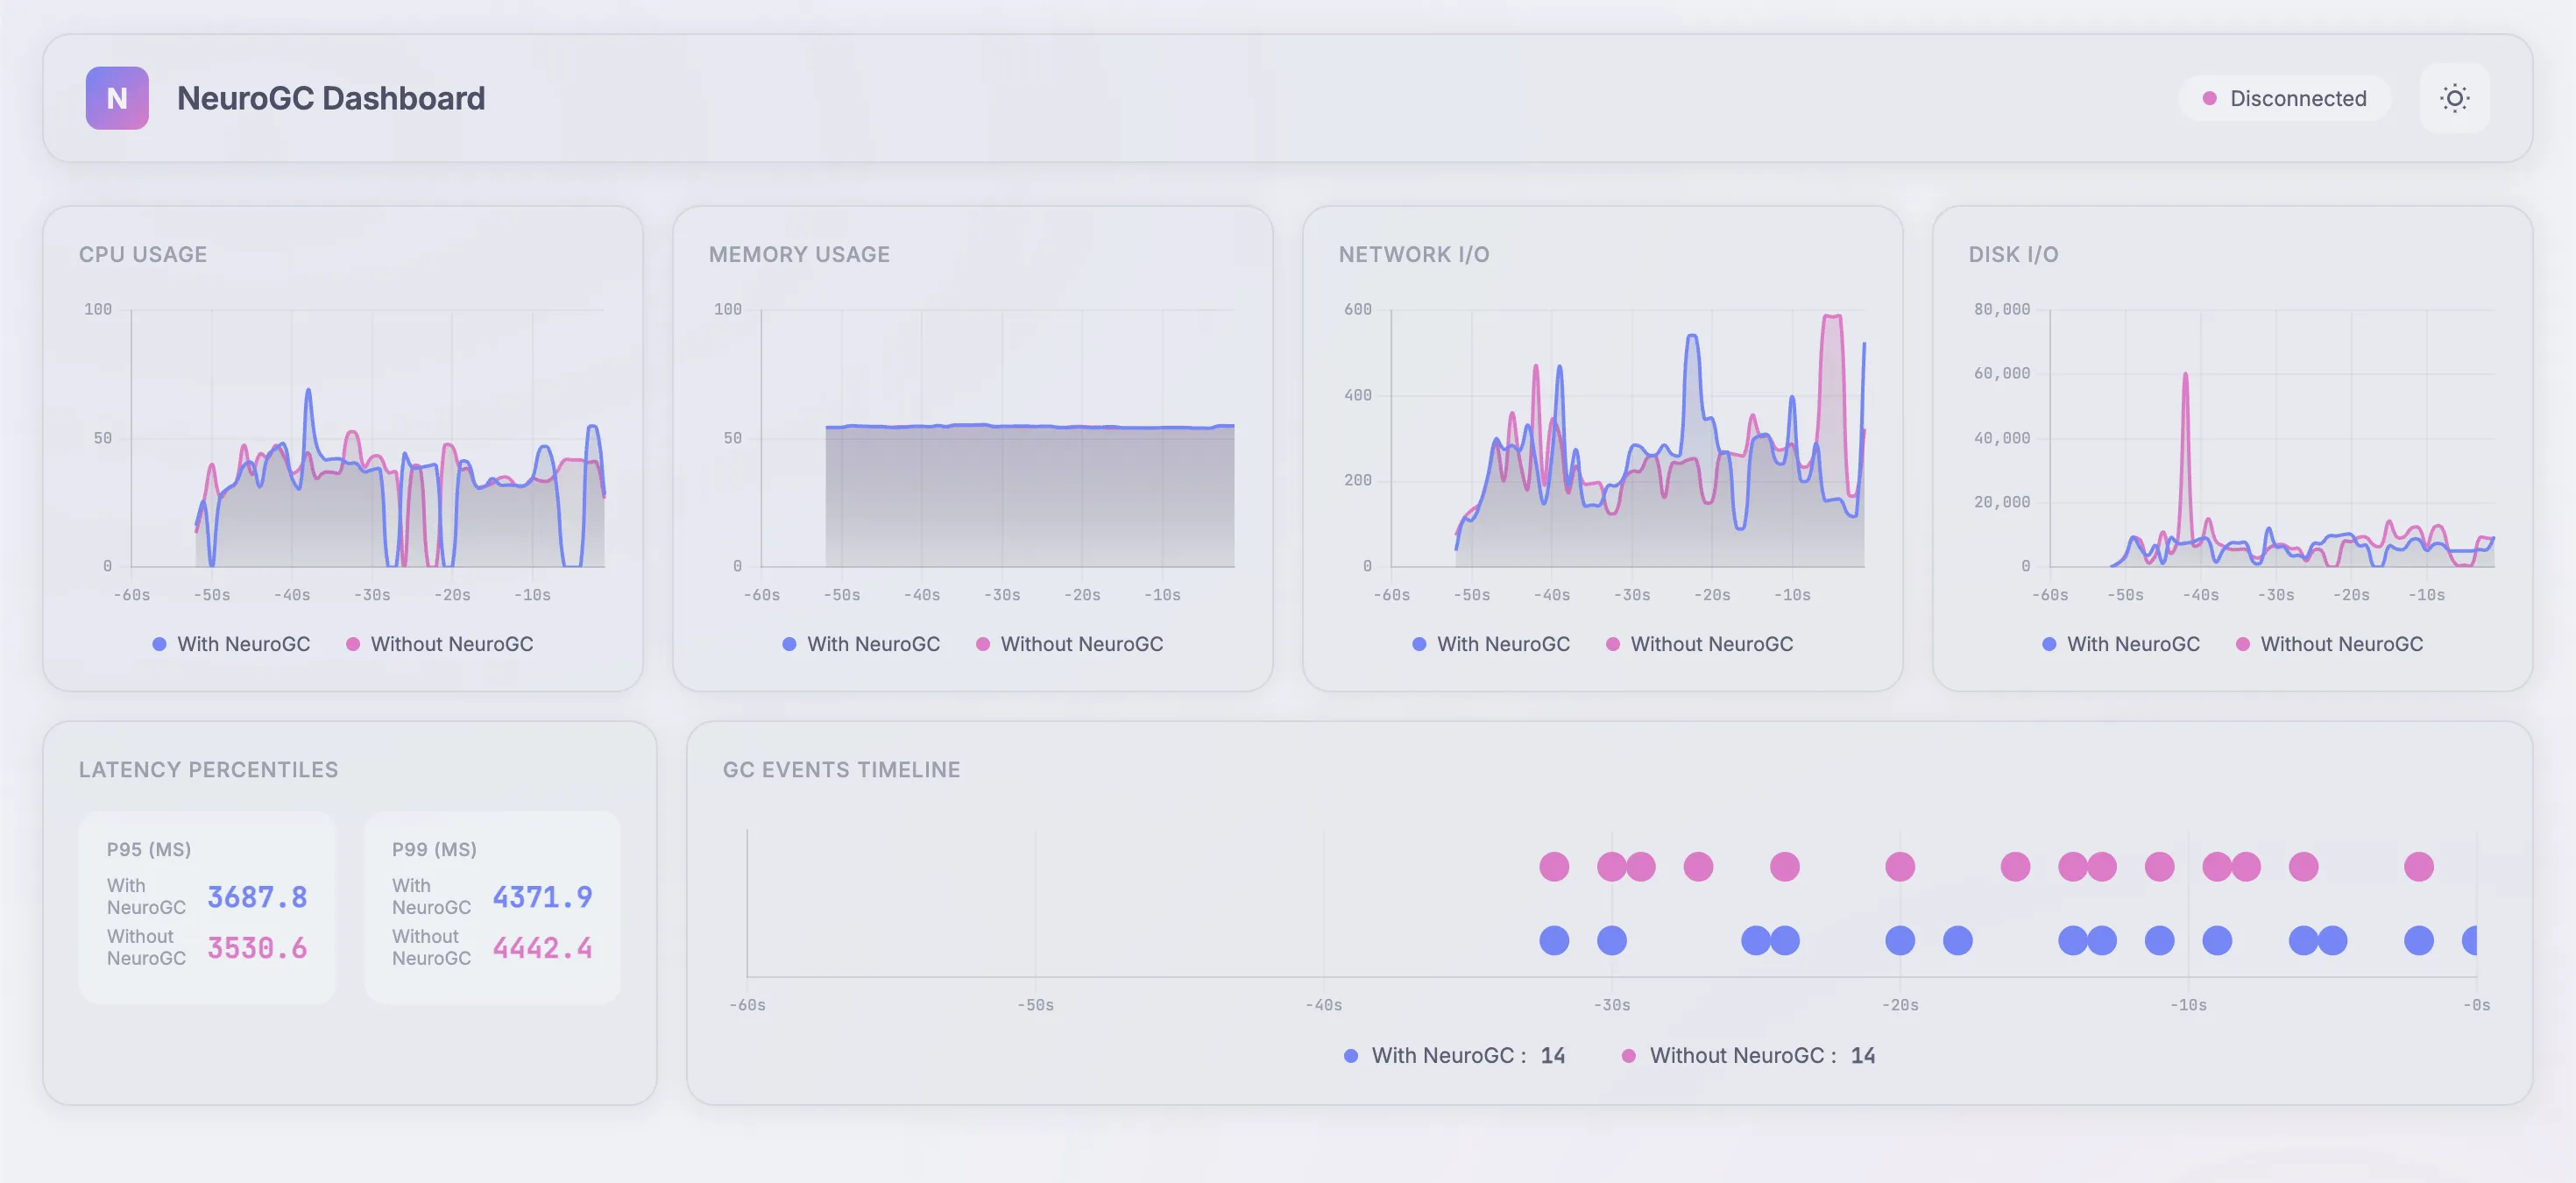The height and width of the screenshot is (1183, 2576).
Task: Click the last pink GC event marker
Action: (2418, 866)
